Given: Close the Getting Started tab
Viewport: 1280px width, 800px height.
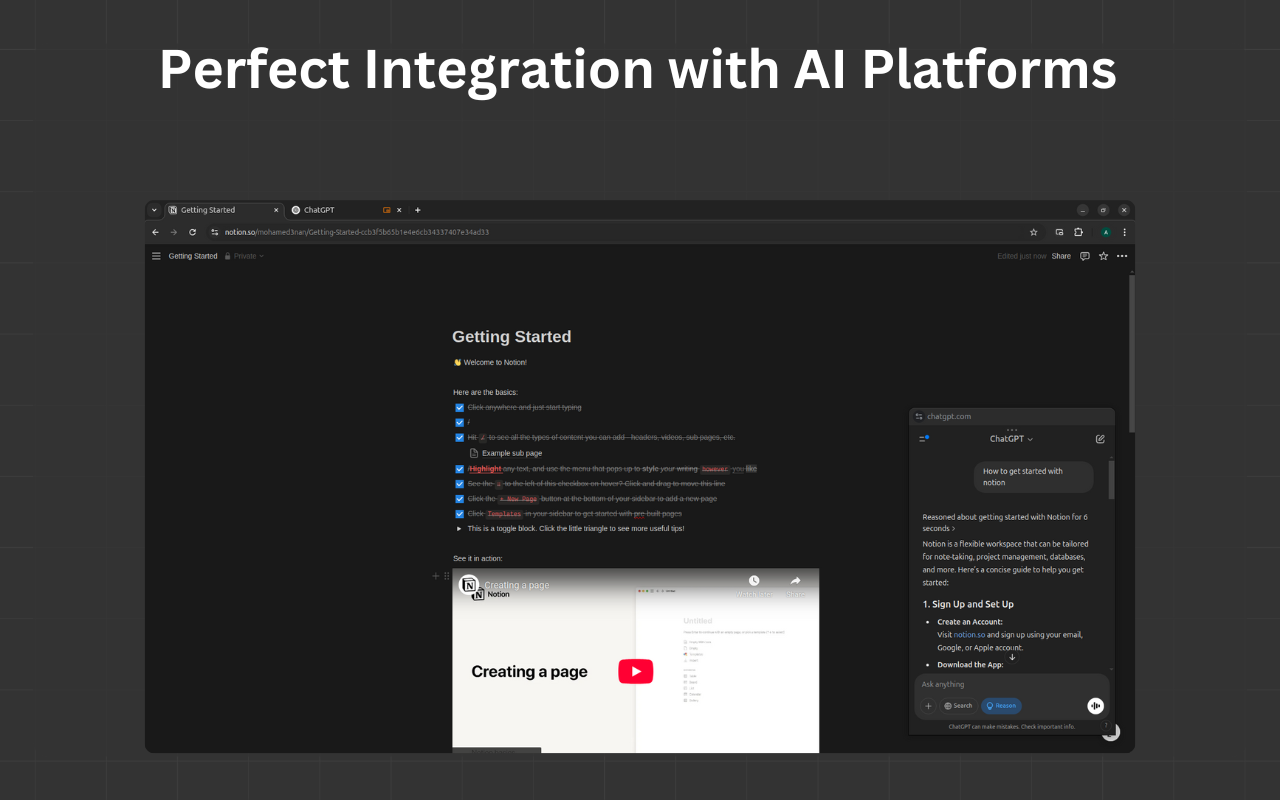Looking at the screenshot, I should click(x=277, y=210).
